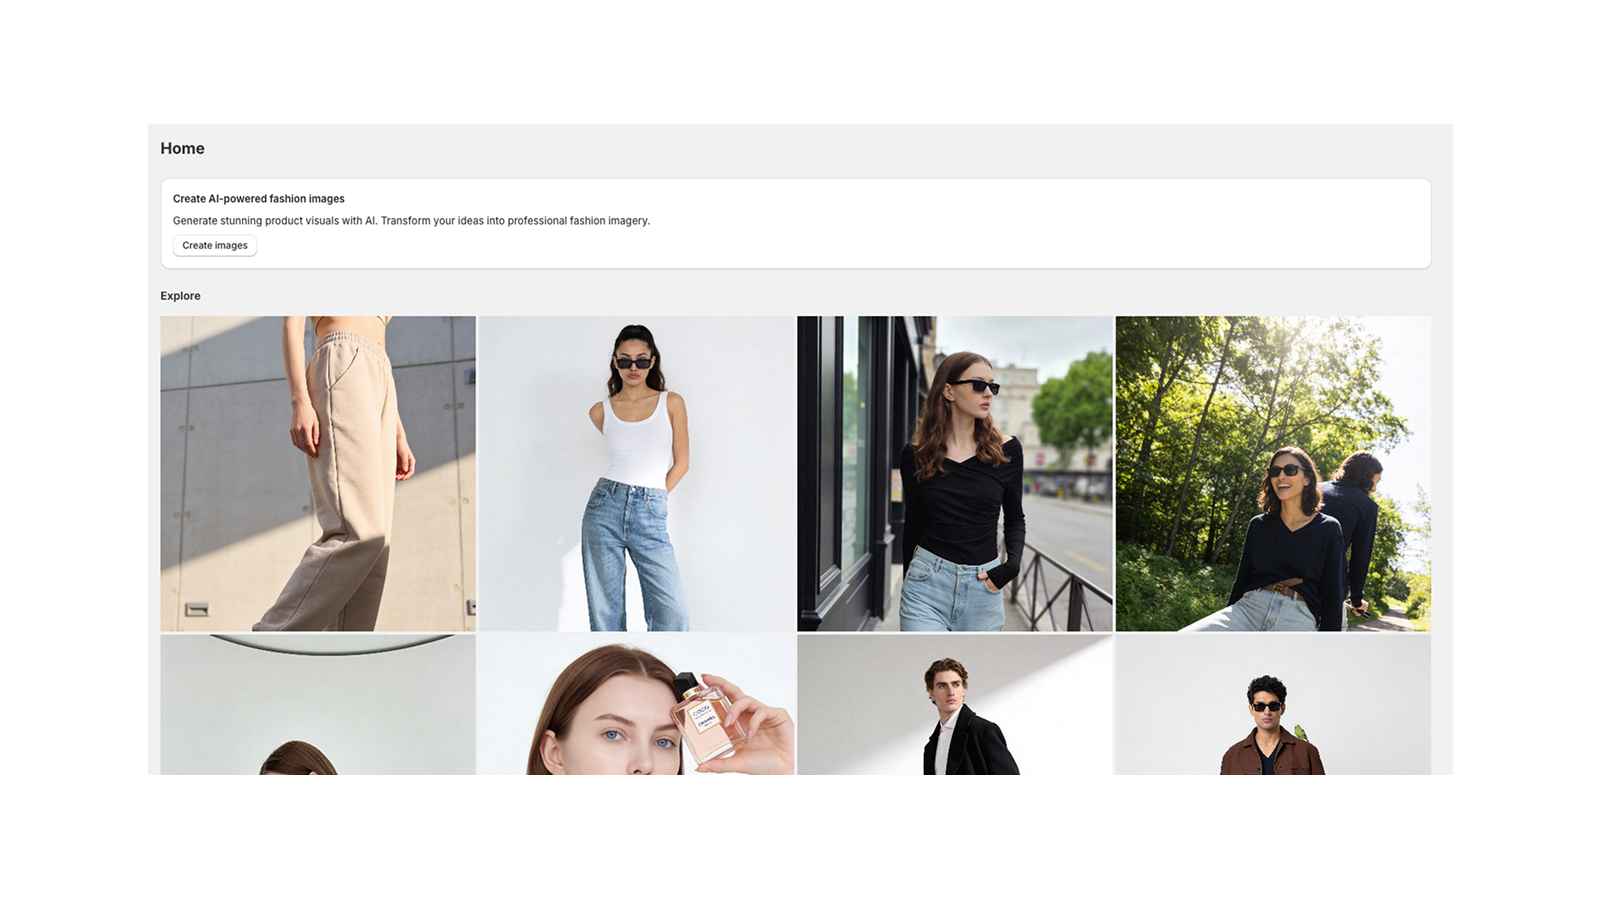Screen dimensions: 1600x900
Task: Open the couple in the forest image
Action: click(1273, 474)
